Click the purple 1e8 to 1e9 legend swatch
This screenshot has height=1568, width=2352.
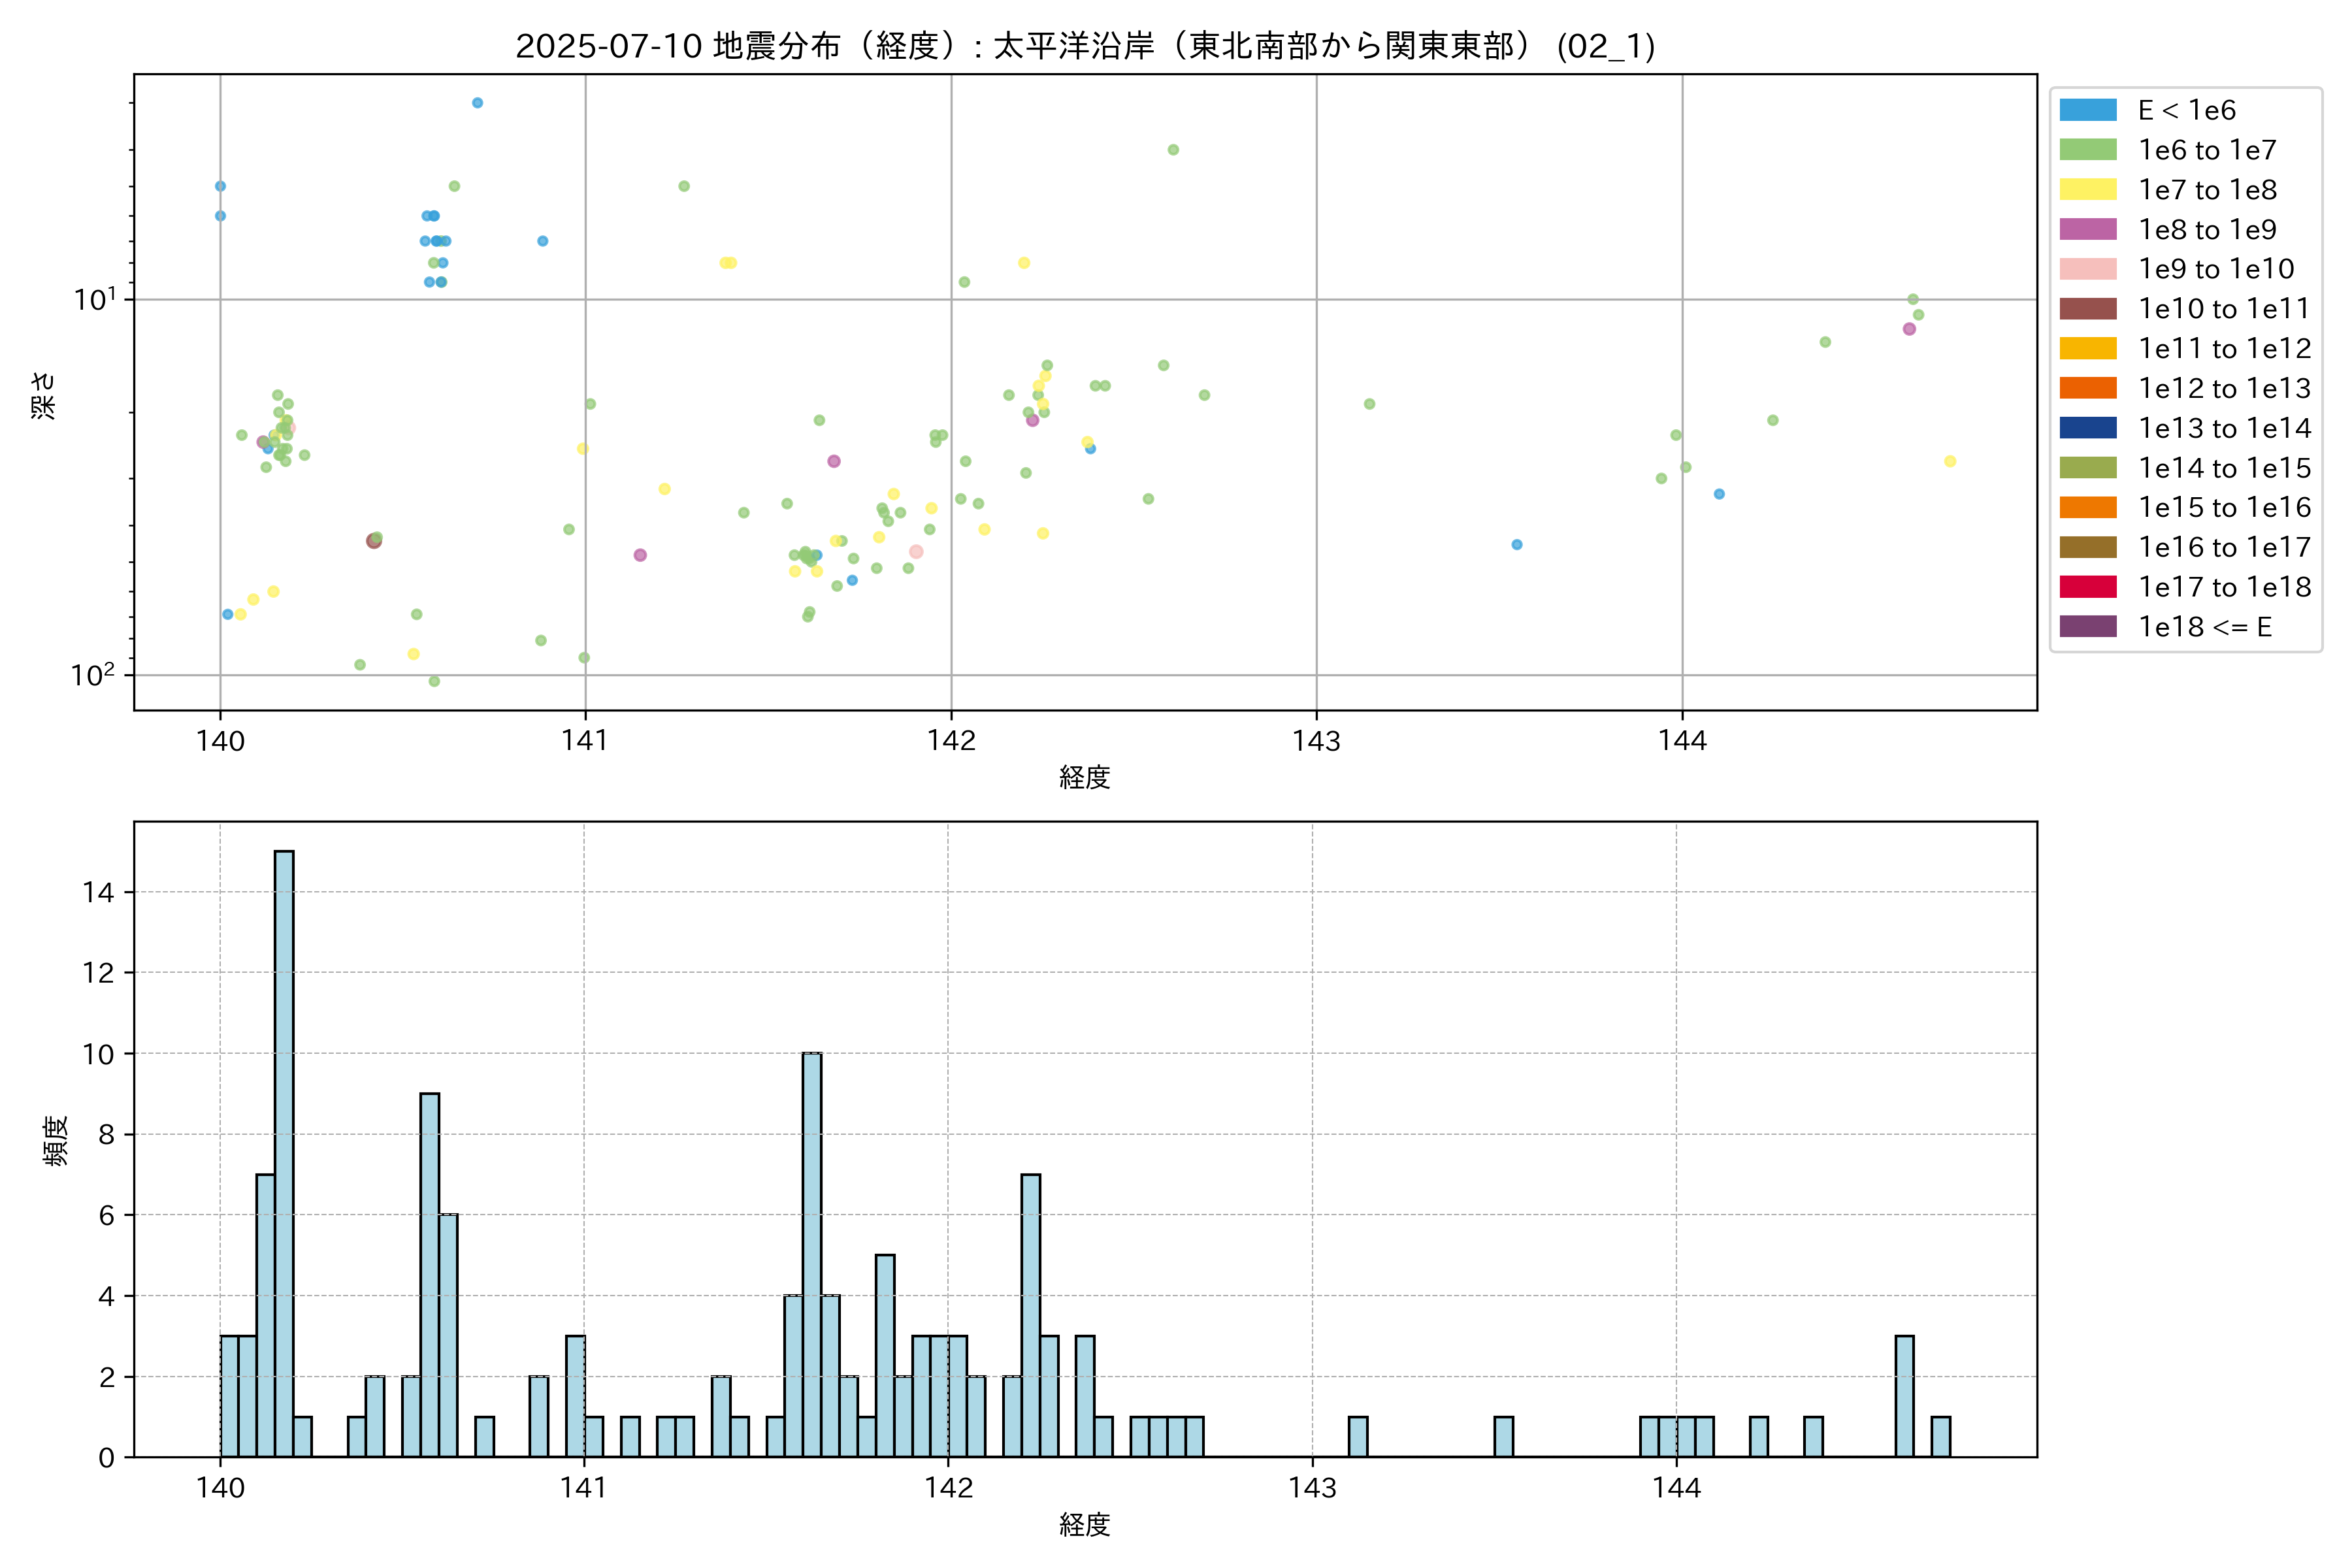click(x=2087, y=229)
